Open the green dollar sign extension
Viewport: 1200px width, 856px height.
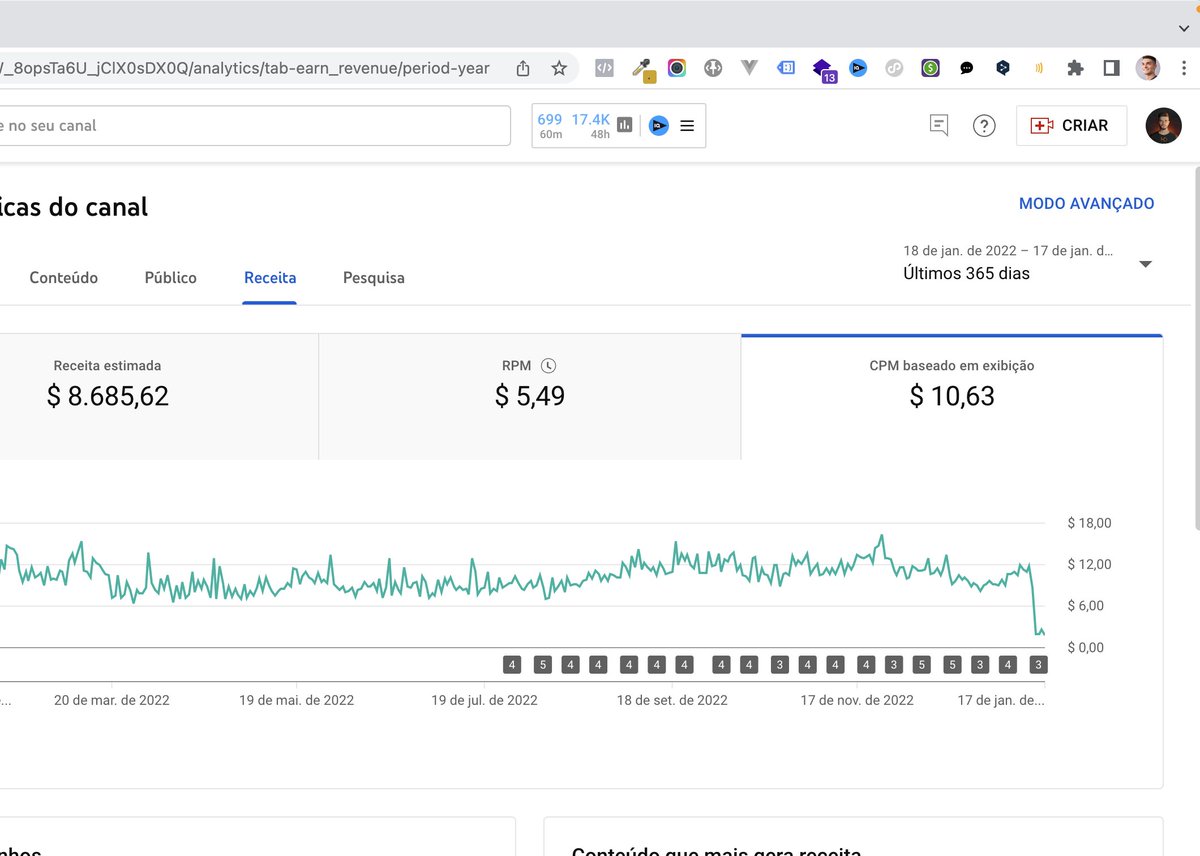[931, 68]
